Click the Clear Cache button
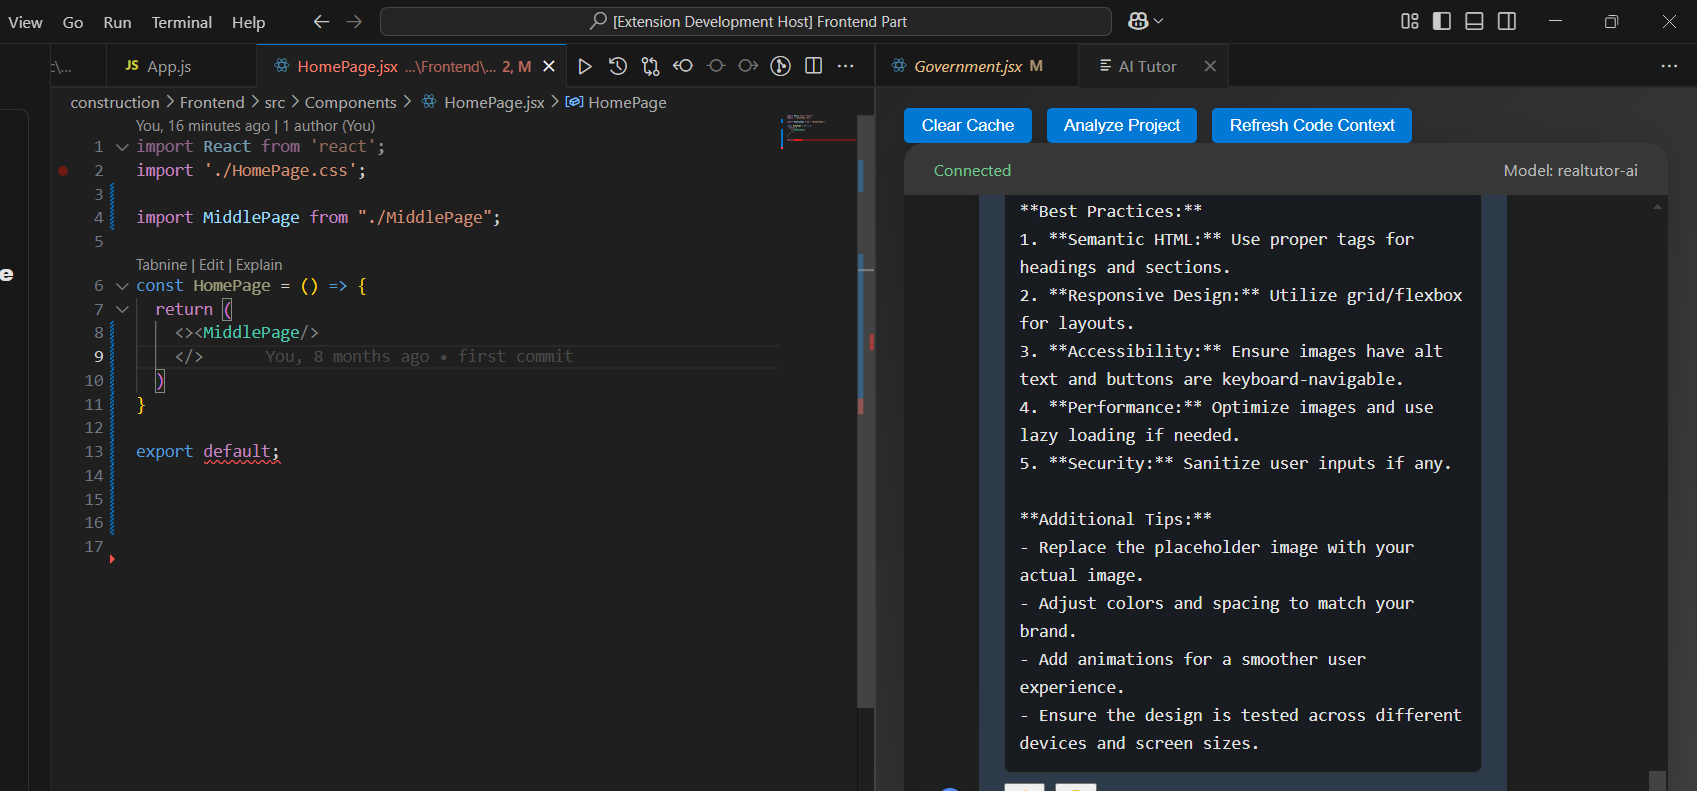This screenshot has height=791, width=1697. 967,125
